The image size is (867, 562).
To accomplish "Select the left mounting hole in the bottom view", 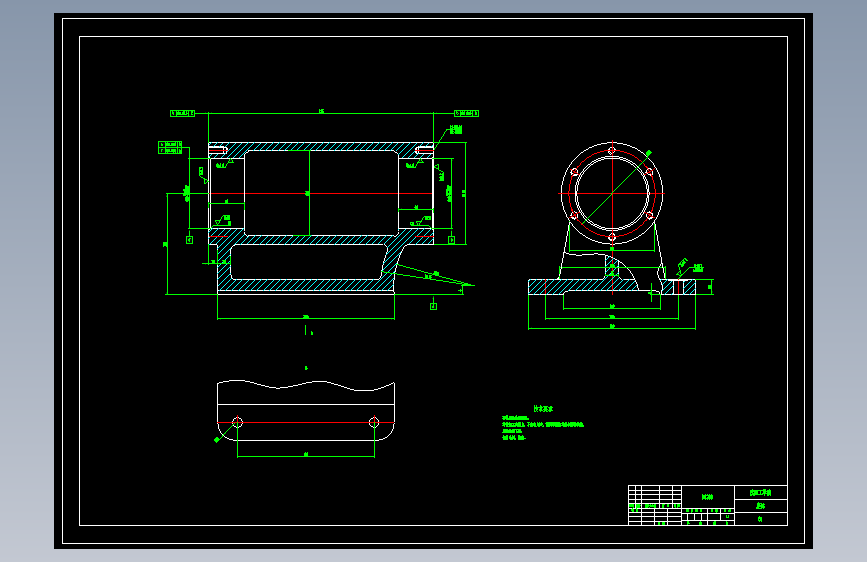I will (x=237, y=423).
